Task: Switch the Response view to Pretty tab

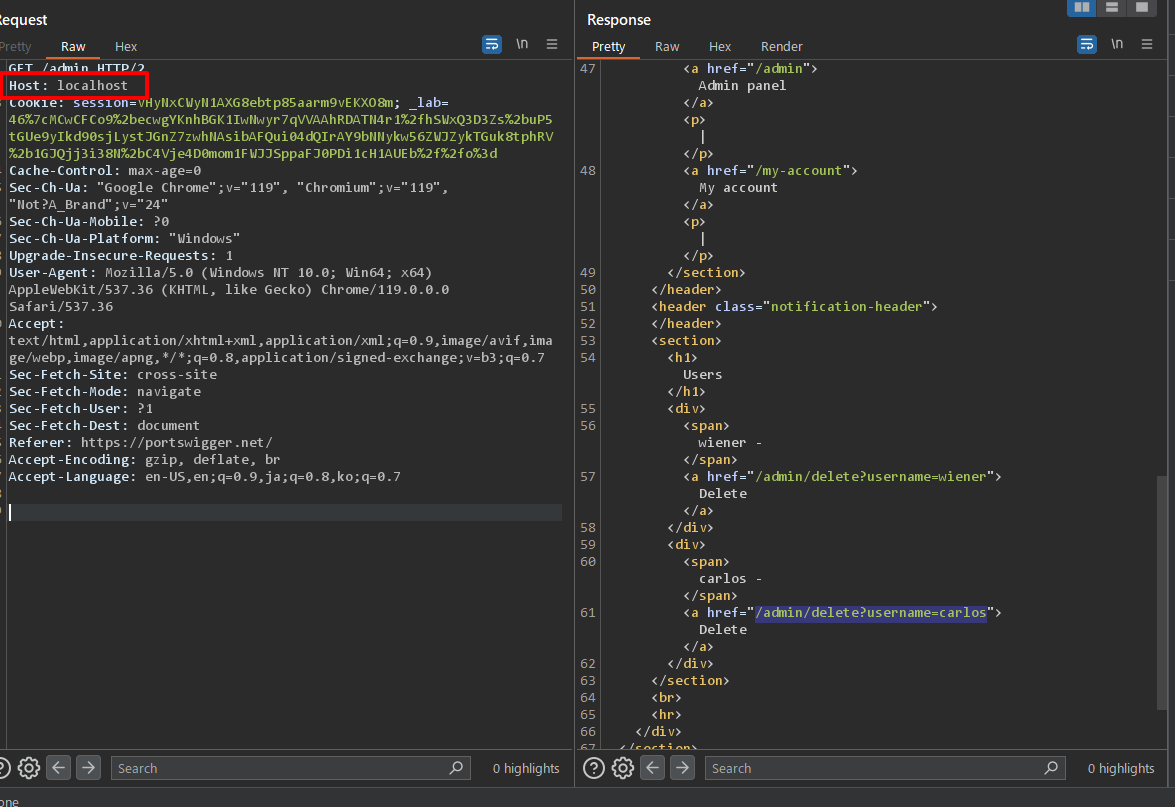Action: (608, 46)
